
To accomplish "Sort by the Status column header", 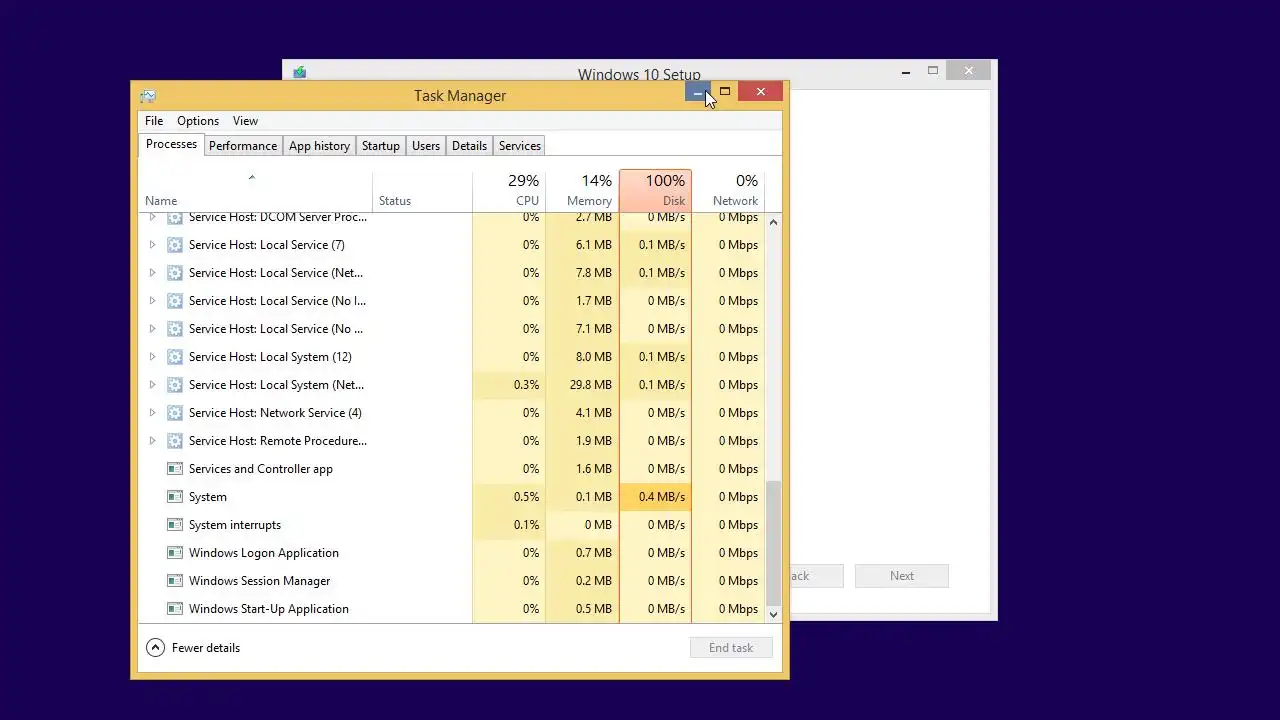I will pos(422,190).
